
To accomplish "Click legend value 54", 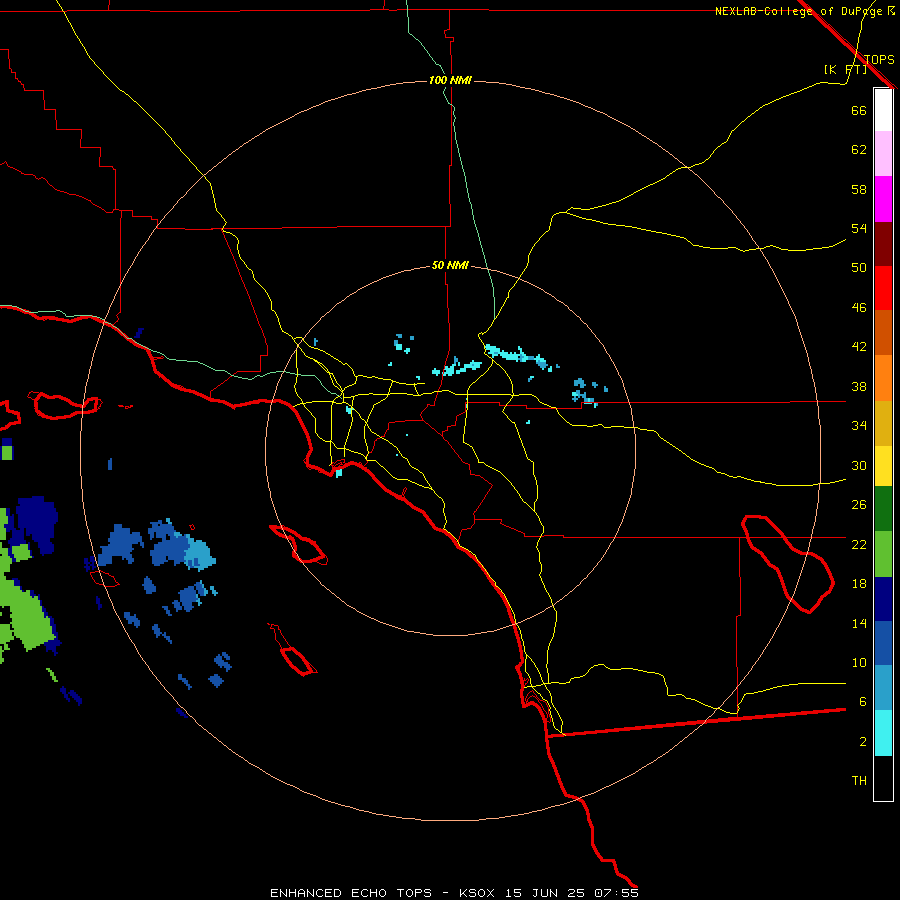I will click(859, 228).
